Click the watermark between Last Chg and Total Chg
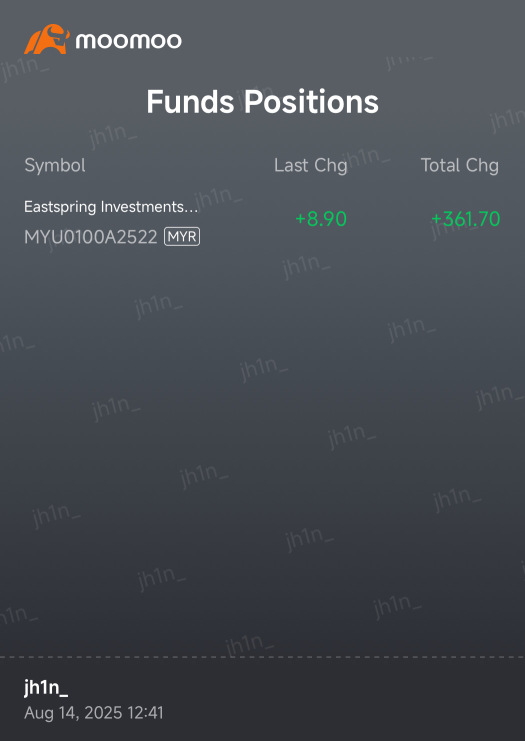The height and width of the screenshot is (741, 525). (366, 155)
